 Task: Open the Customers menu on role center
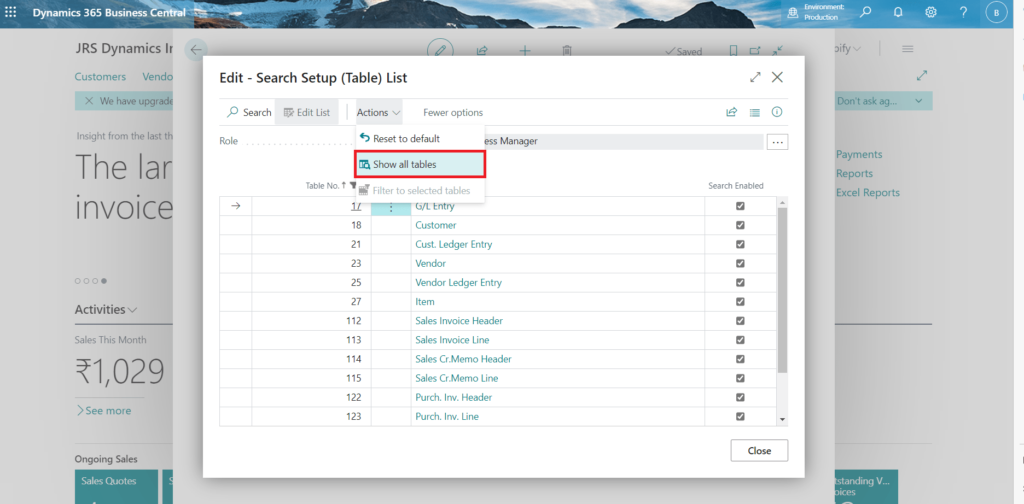coord(100,76)
